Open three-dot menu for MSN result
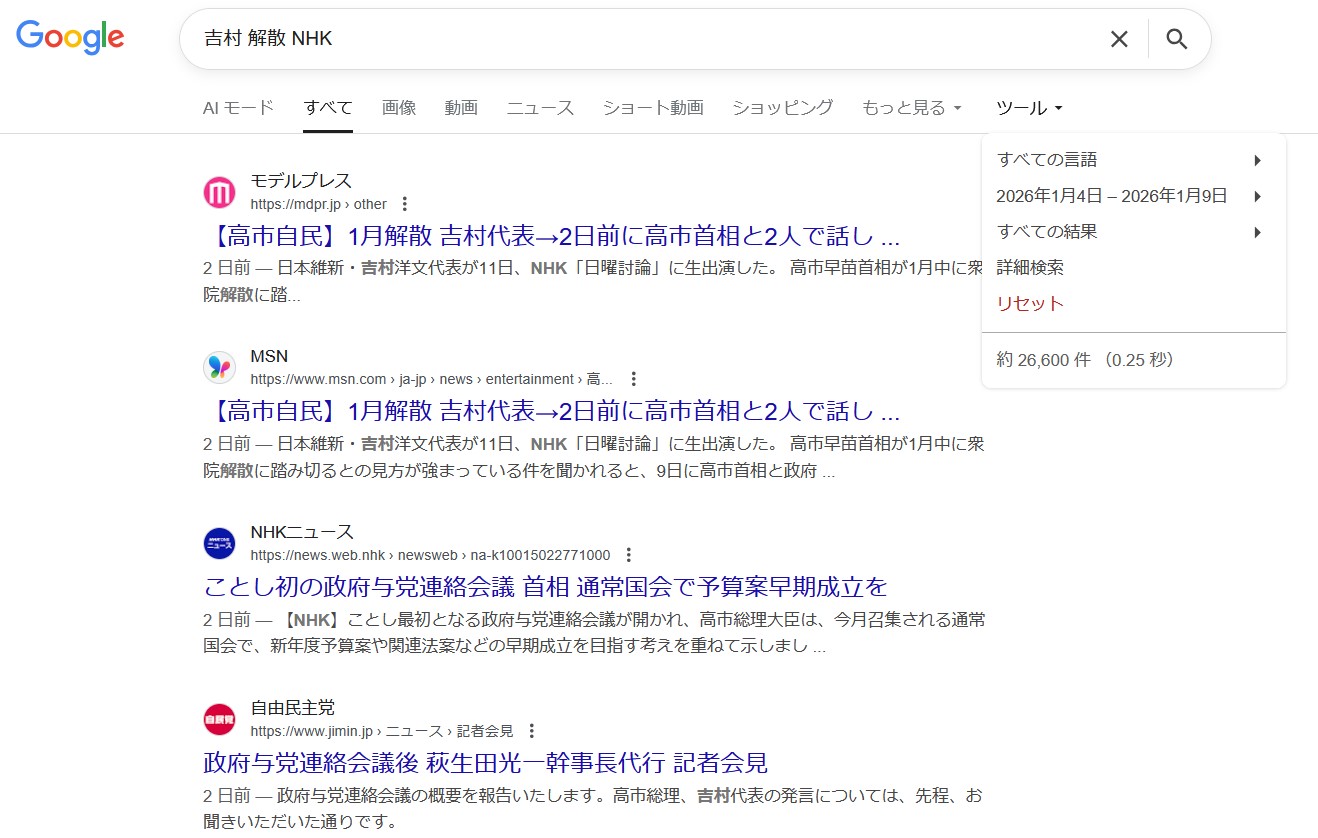Image resolution: width=1318 pixels, height=838 pixels. click(633, 379)
